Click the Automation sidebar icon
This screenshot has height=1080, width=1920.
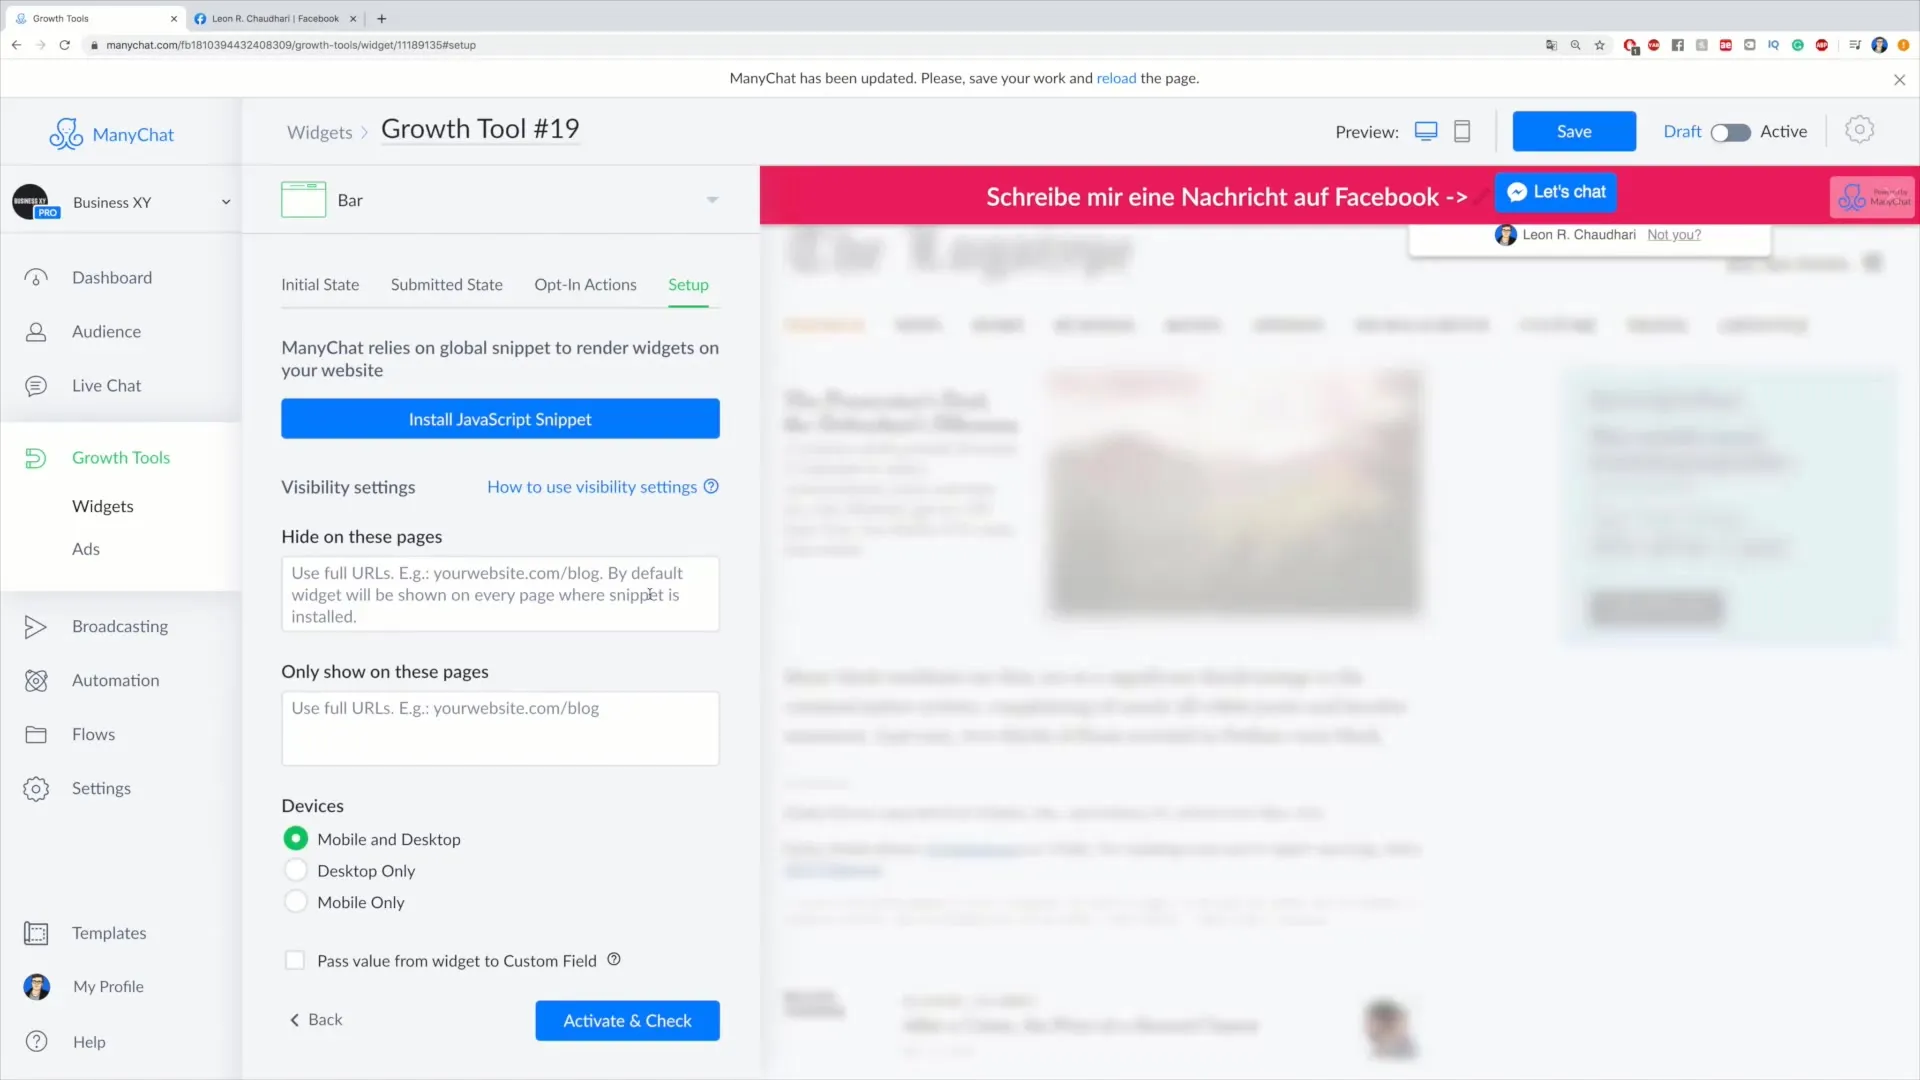click(x=36, y=679)
